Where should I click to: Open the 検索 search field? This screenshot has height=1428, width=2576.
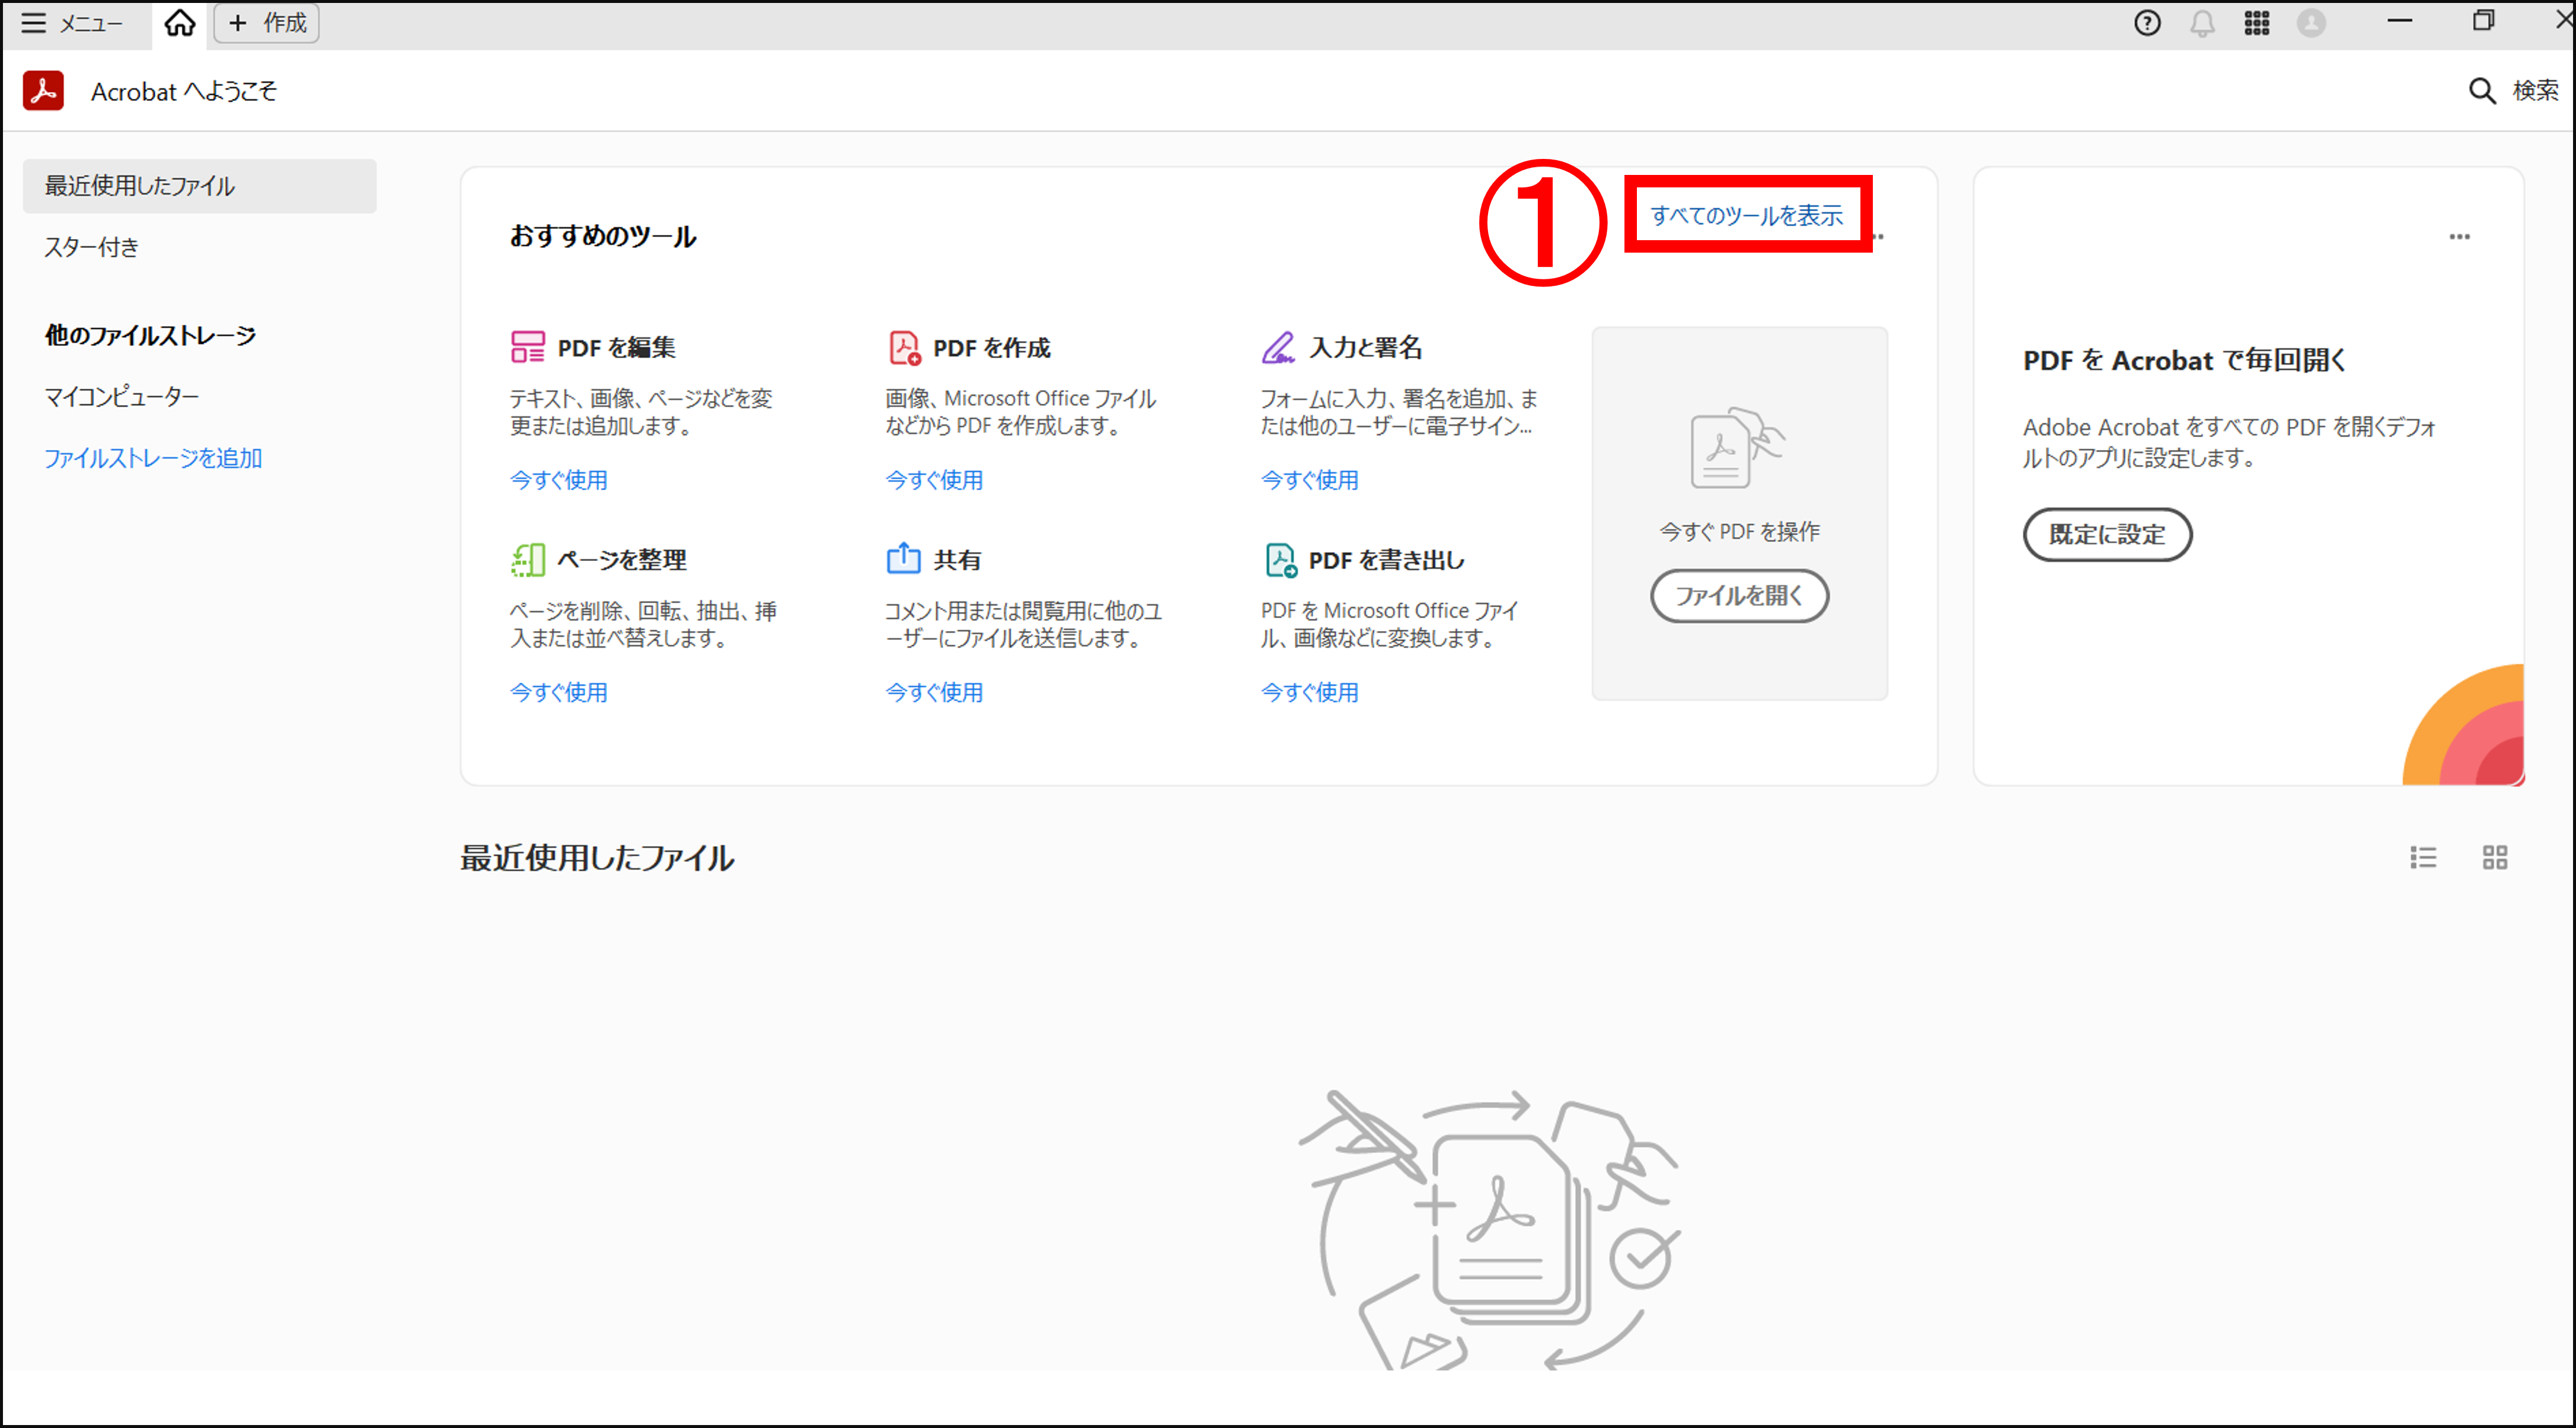pos(2511,90)
